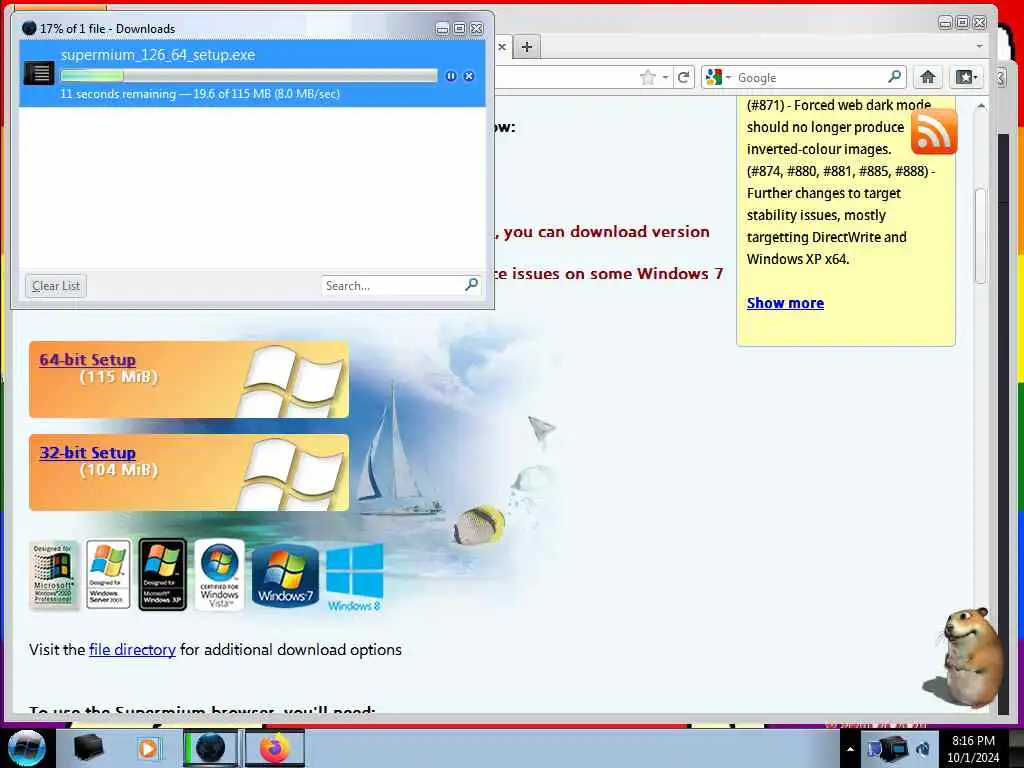Cancel the supermium_126_64_setup.exe download
1024x768 pixels.
(469, 76)
